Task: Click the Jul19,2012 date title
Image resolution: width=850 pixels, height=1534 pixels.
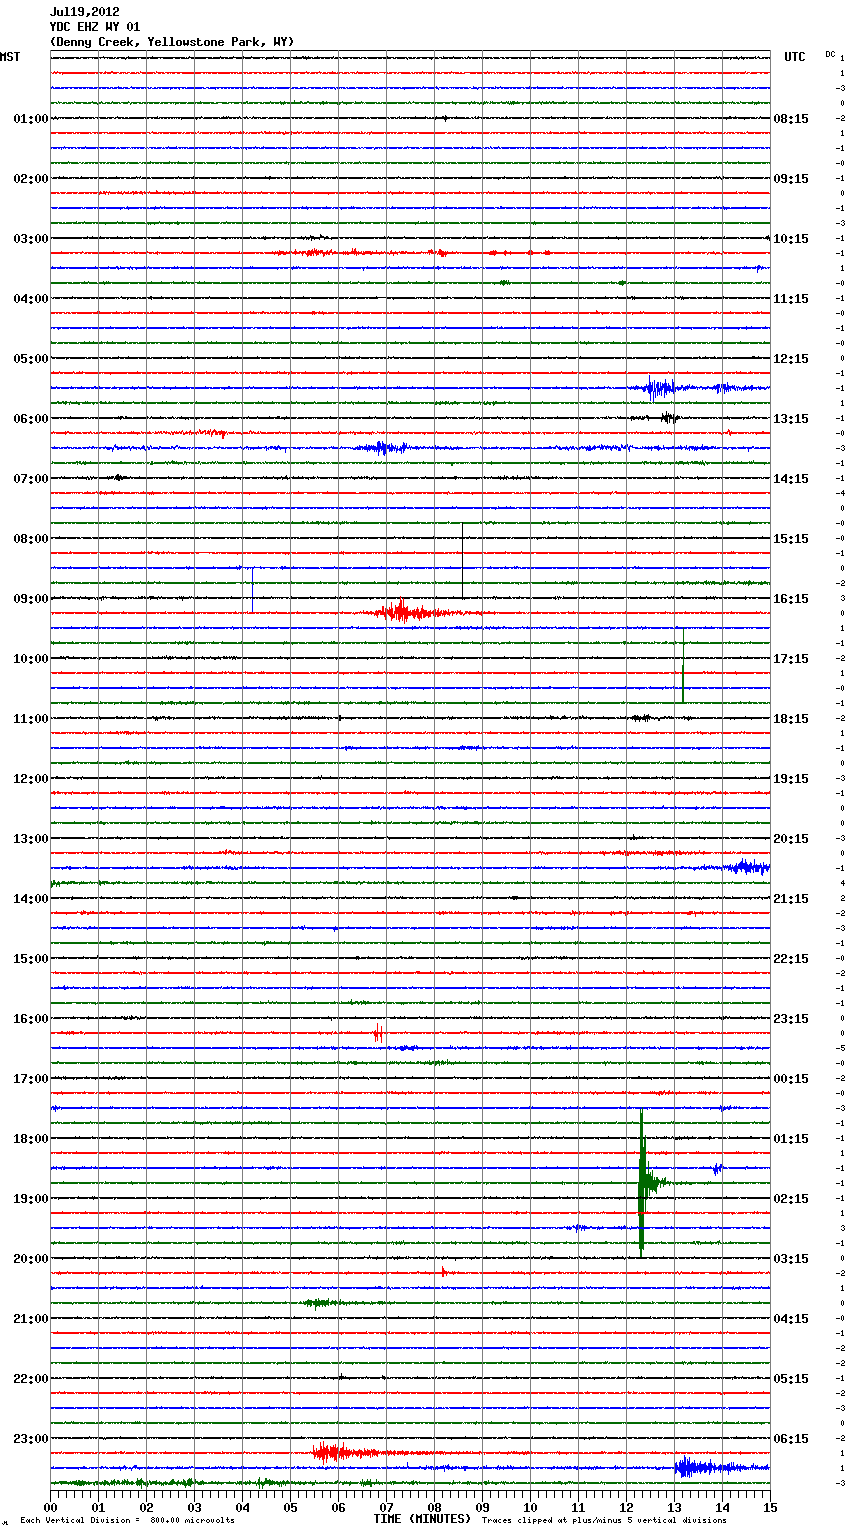Action: point(84,12)
